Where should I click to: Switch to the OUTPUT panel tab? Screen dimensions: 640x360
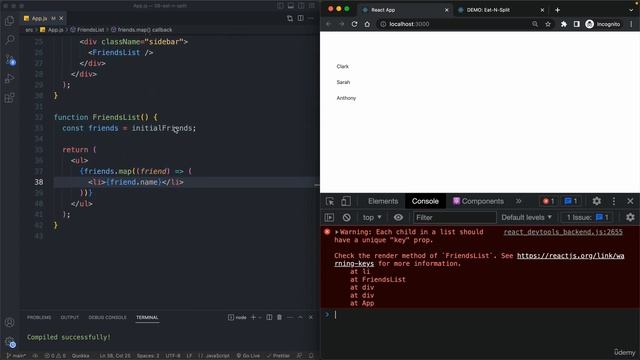[x=69, y=317]
